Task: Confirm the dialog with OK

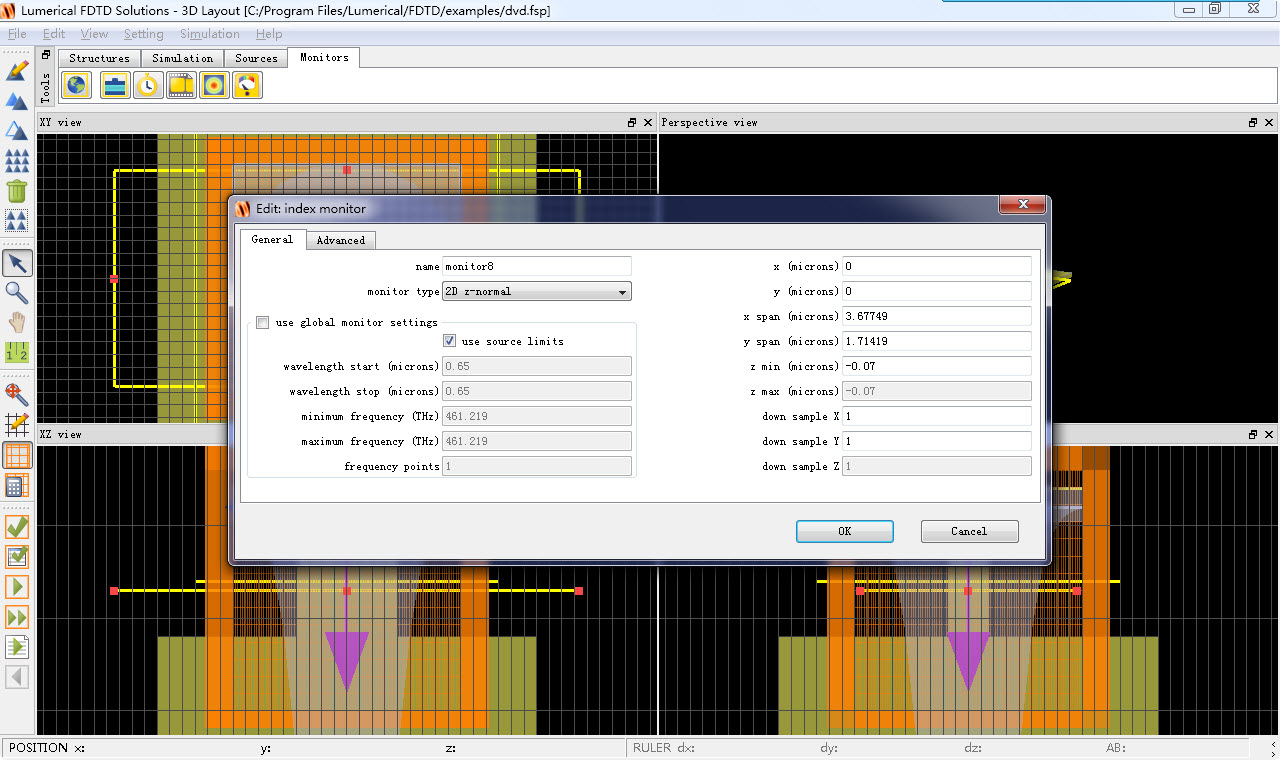Action: point(845,531)
